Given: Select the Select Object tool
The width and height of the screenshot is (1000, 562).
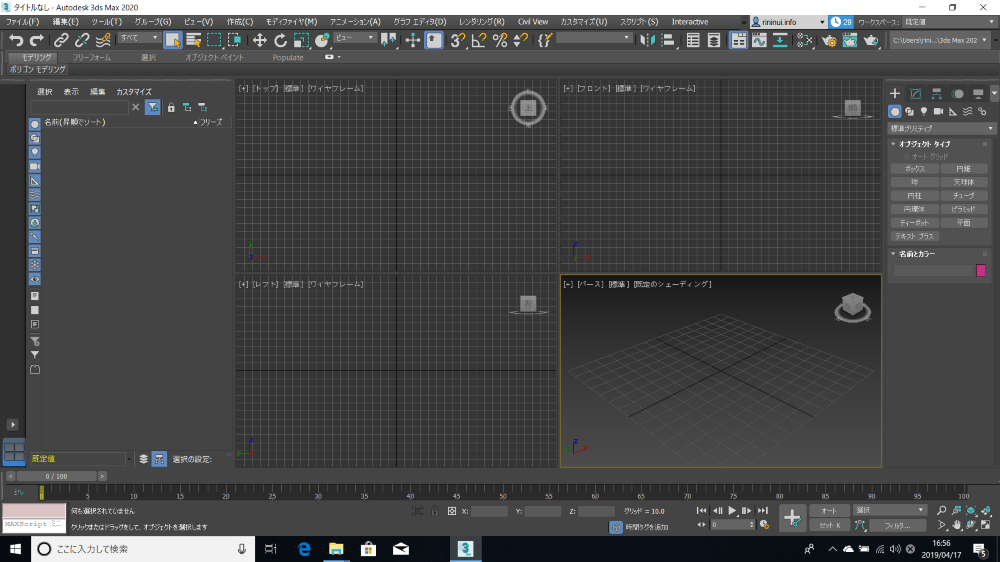Looking at the screenshot, I should (x=172, y=41).
